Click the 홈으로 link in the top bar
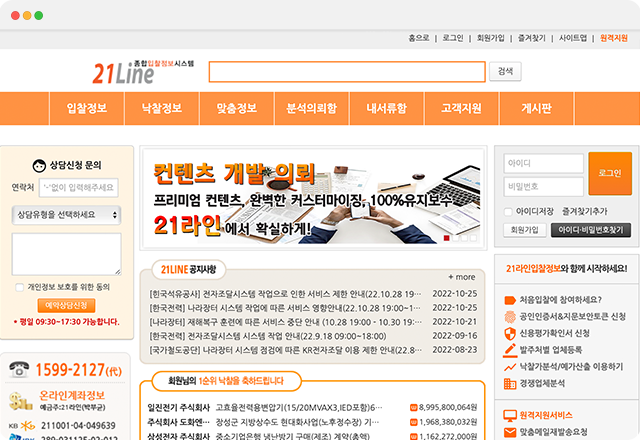 point(419,38)
